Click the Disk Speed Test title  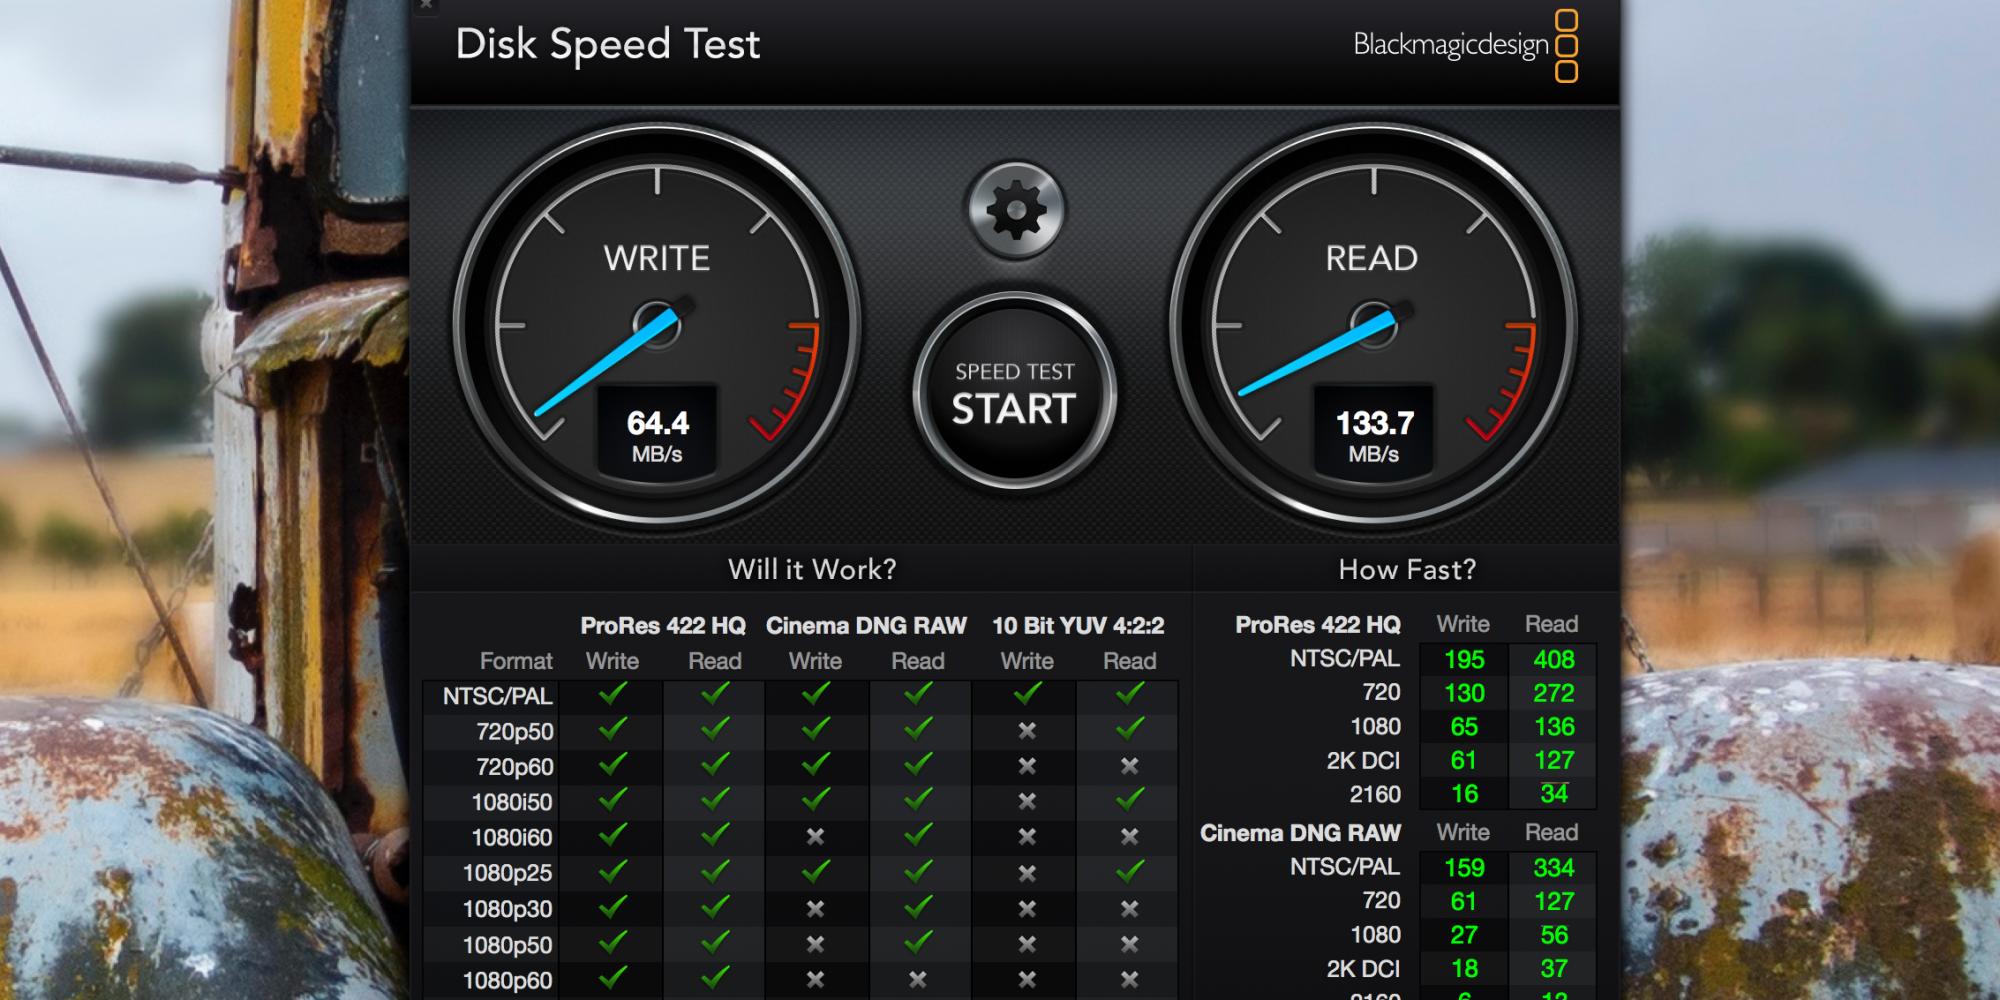pos(608,45)
